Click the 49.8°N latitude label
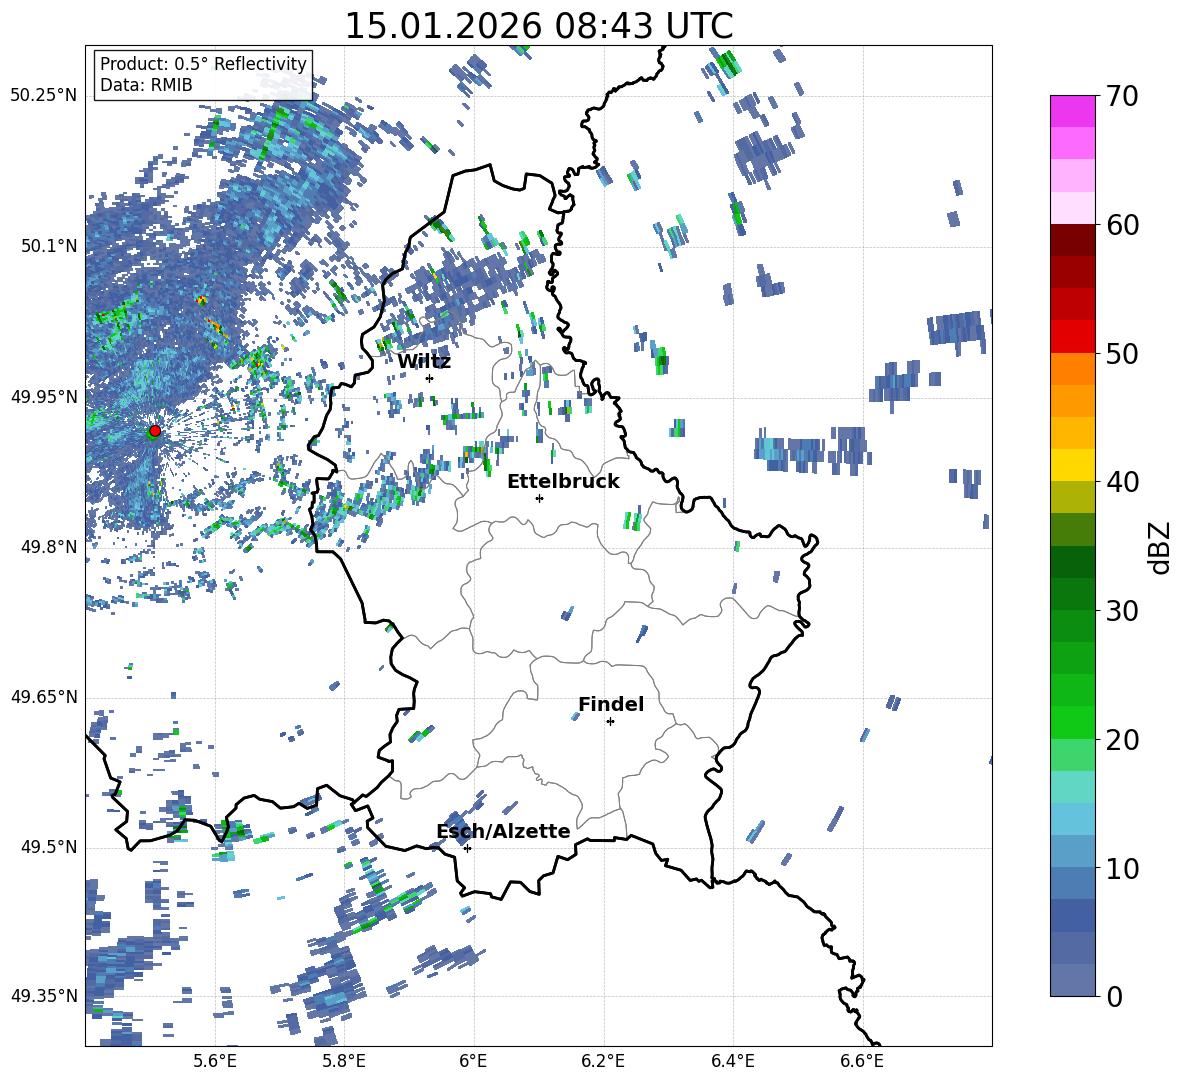The height and width of the screenshot is (1081, 1184). point(49,547)
